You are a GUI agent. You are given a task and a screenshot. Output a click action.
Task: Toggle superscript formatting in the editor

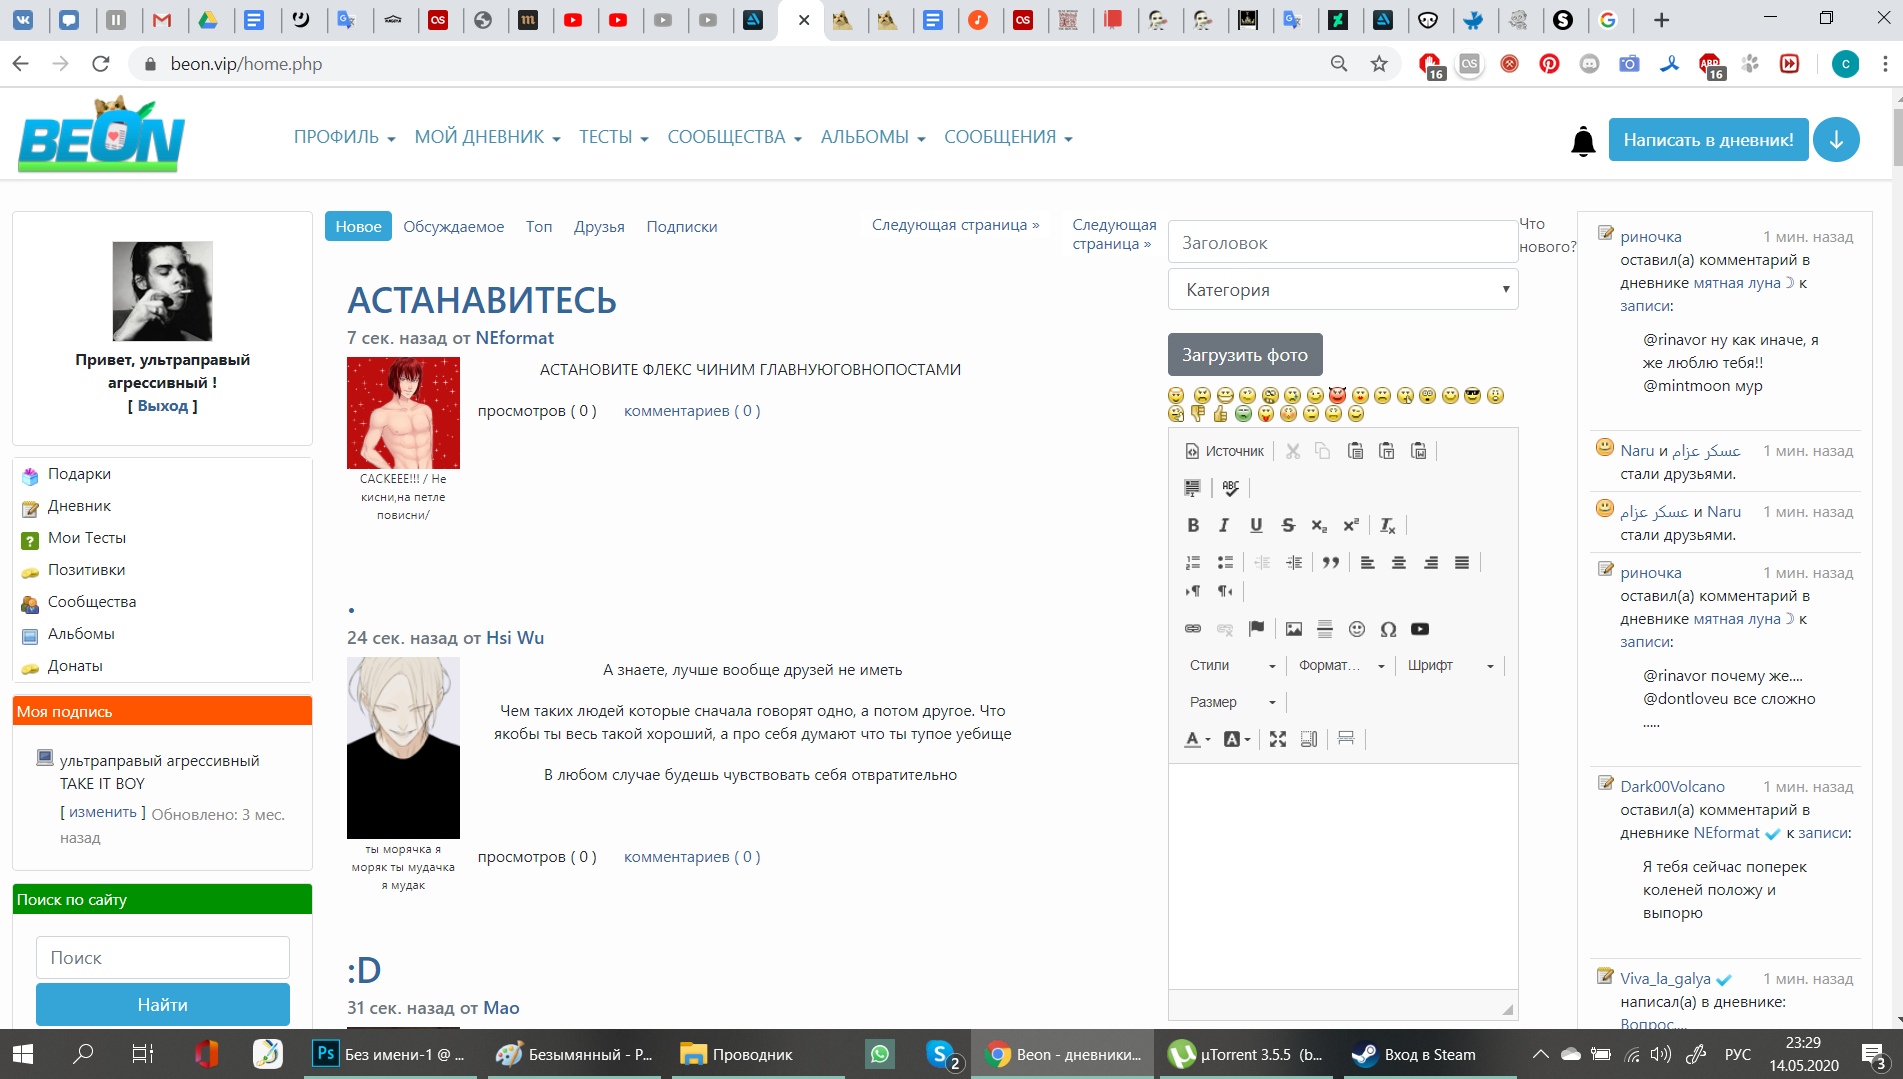tap(1351, 525)
